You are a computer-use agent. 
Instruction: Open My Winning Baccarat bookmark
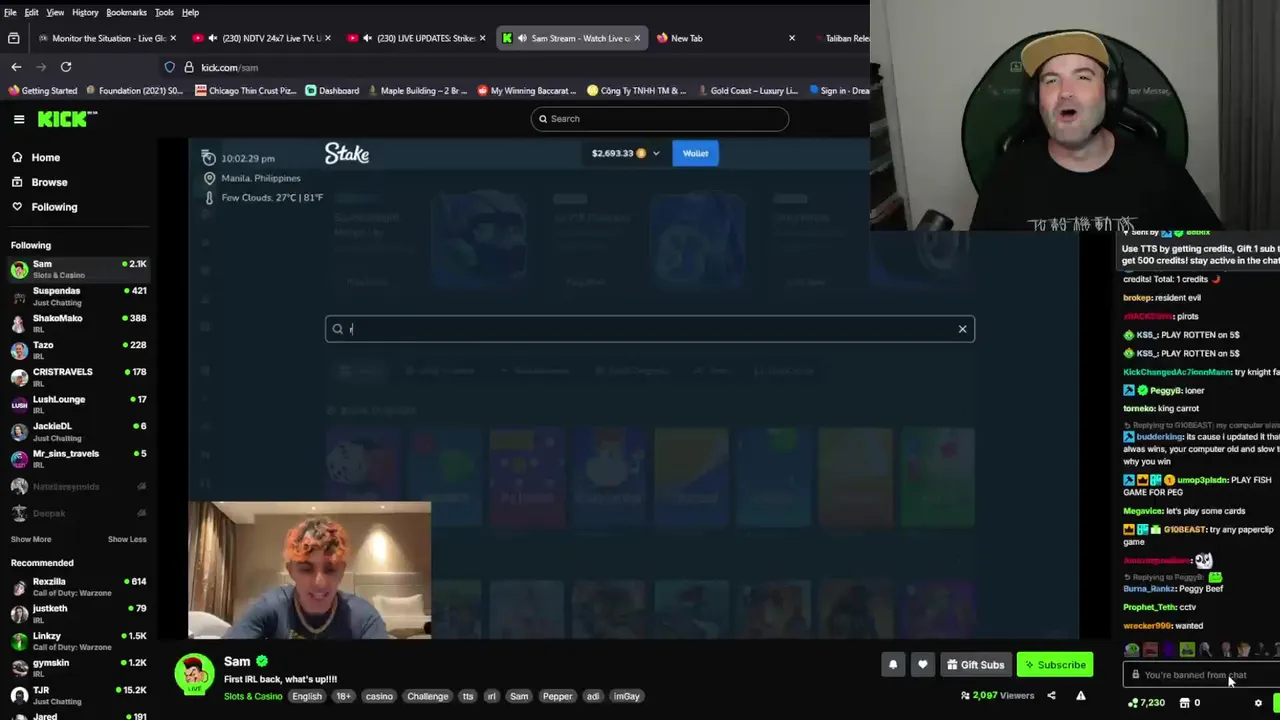527,91
